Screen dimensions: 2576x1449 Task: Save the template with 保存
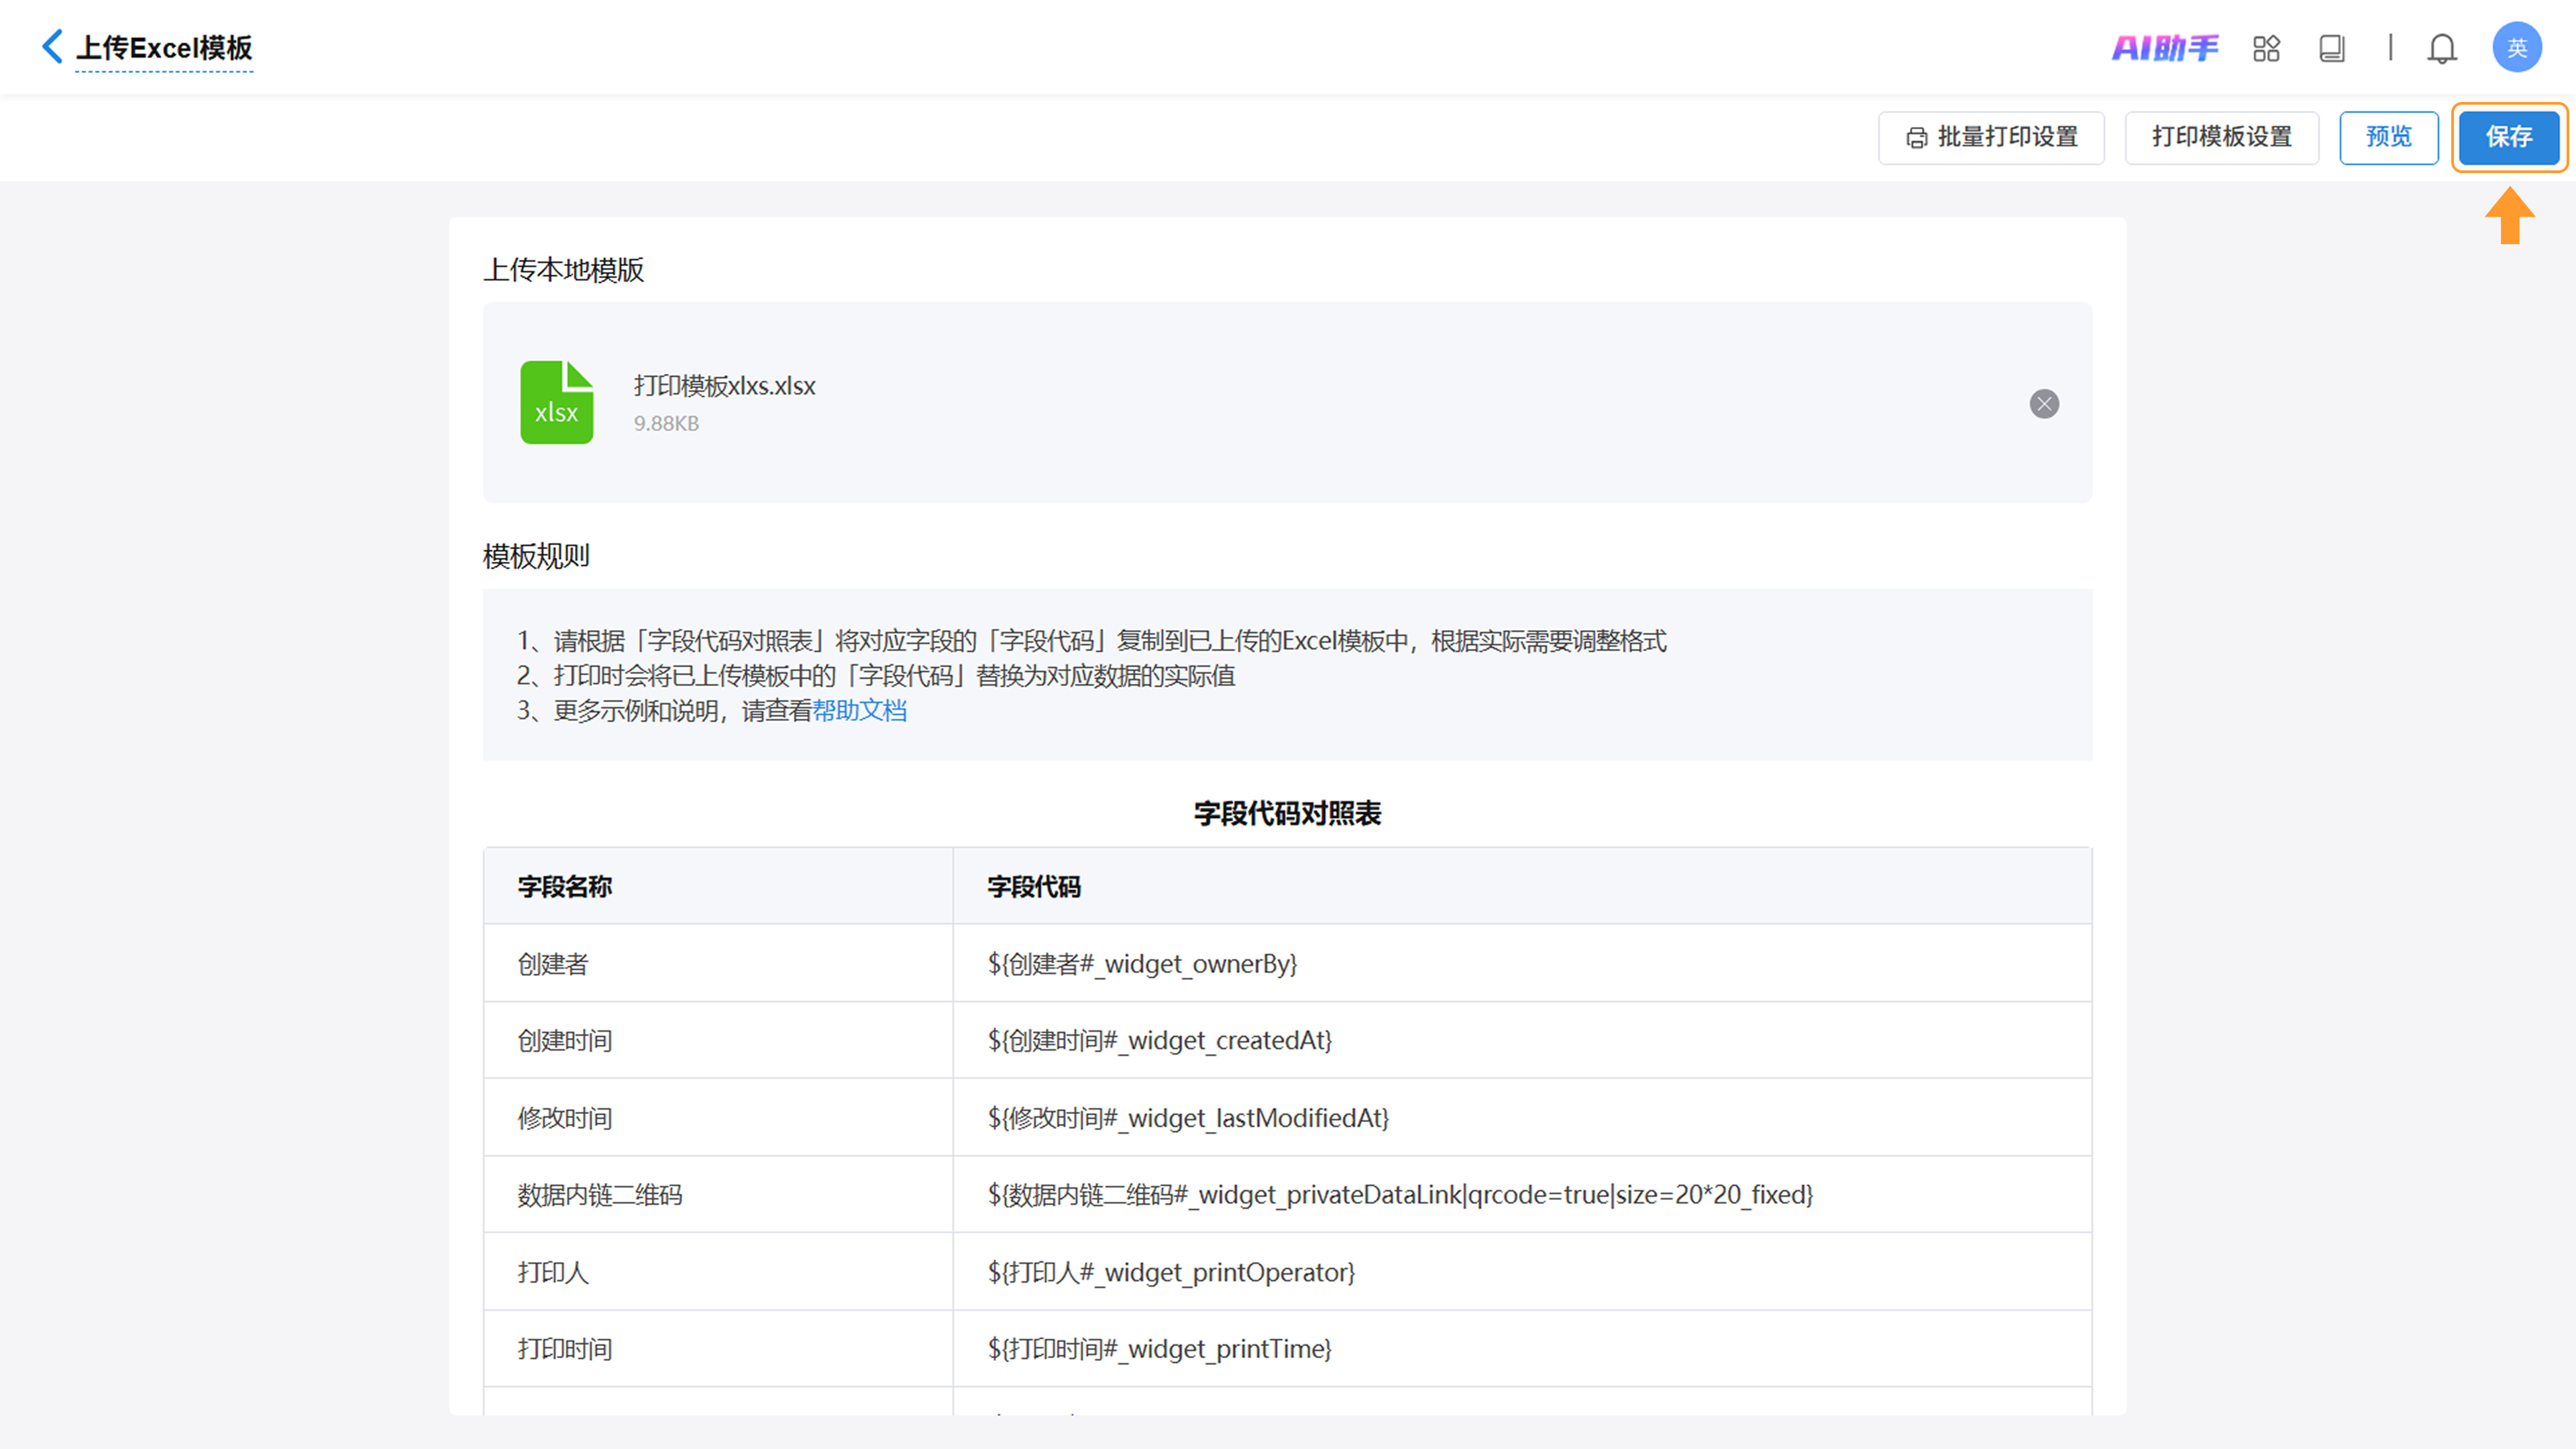point(2508,137)
